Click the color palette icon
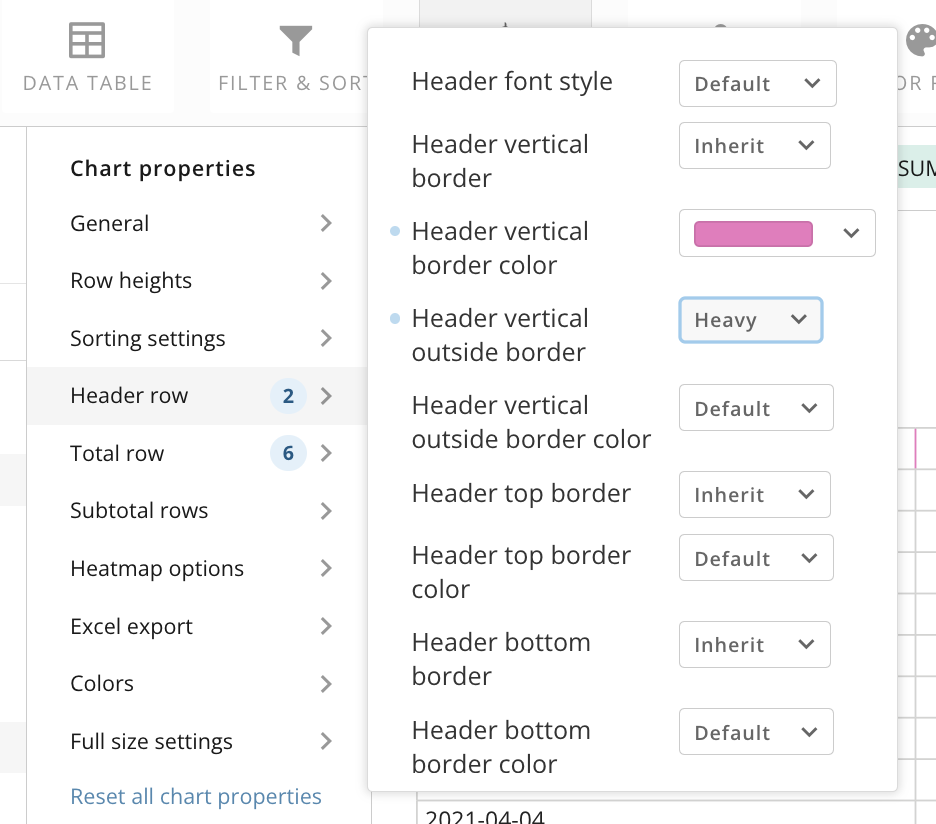The image size is (936, 824). 919,41
